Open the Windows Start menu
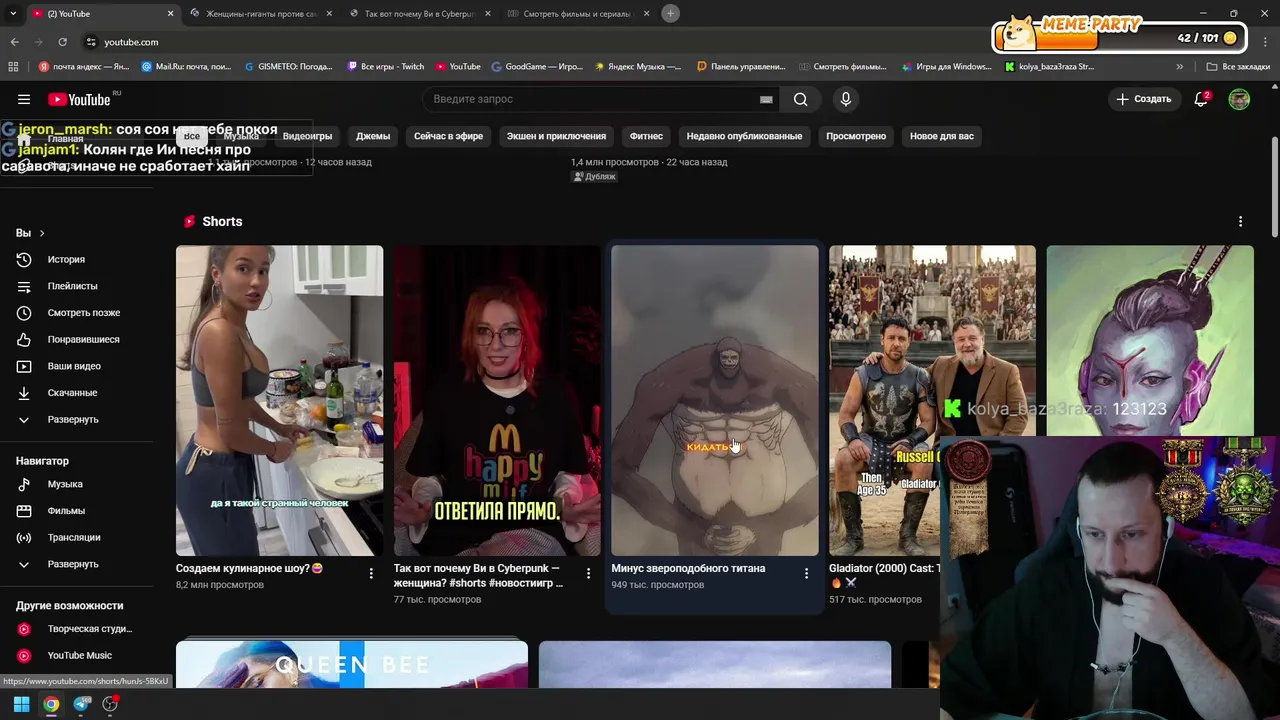 21,704
